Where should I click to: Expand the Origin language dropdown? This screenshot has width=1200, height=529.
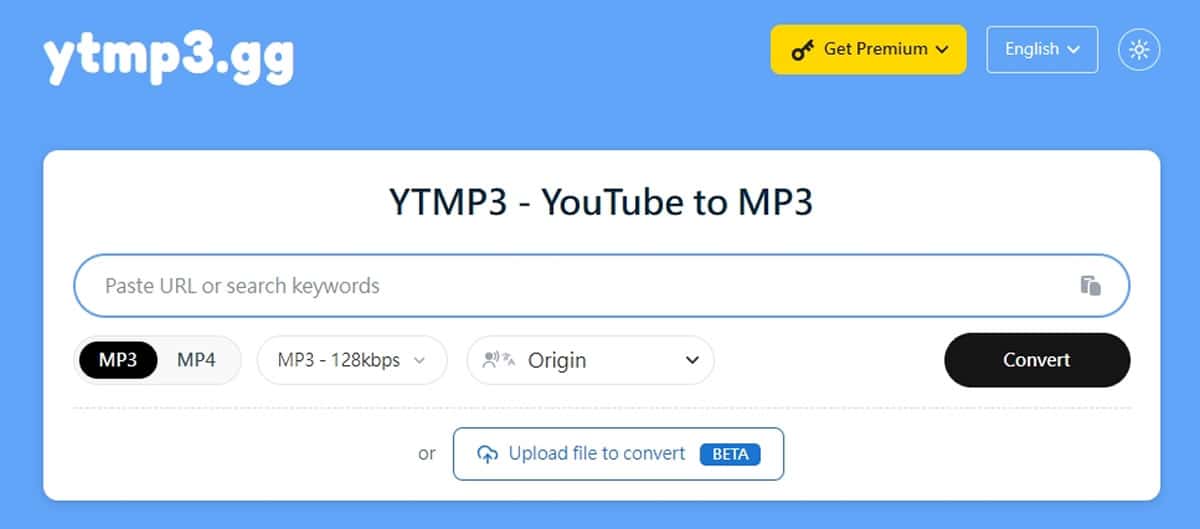591,360
